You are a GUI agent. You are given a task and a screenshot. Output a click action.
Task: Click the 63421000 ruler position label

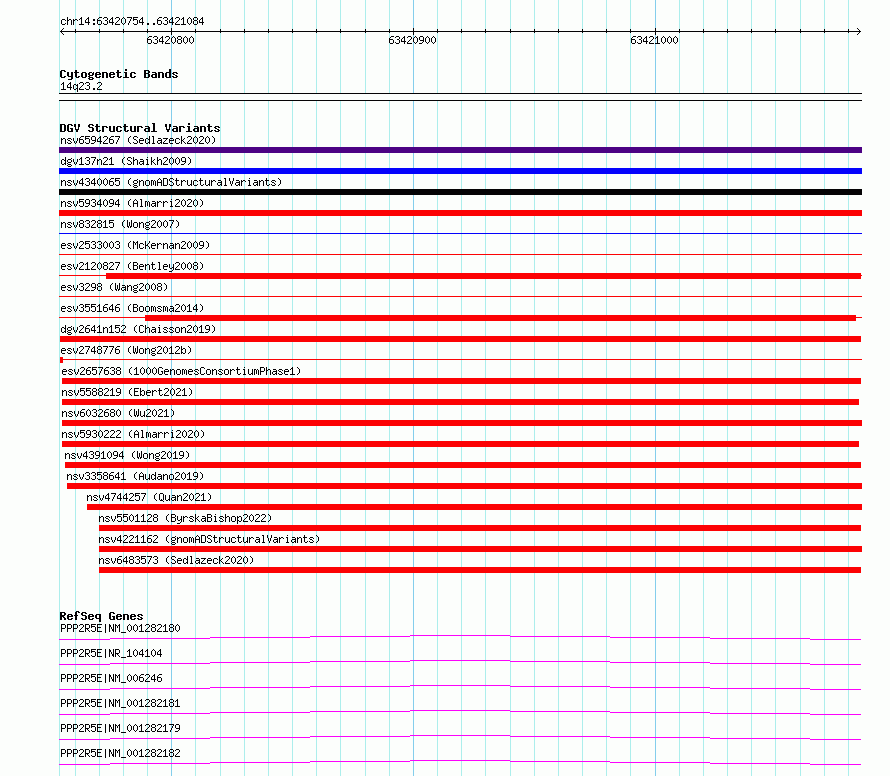pyautogui.click(x=654, y=40)
